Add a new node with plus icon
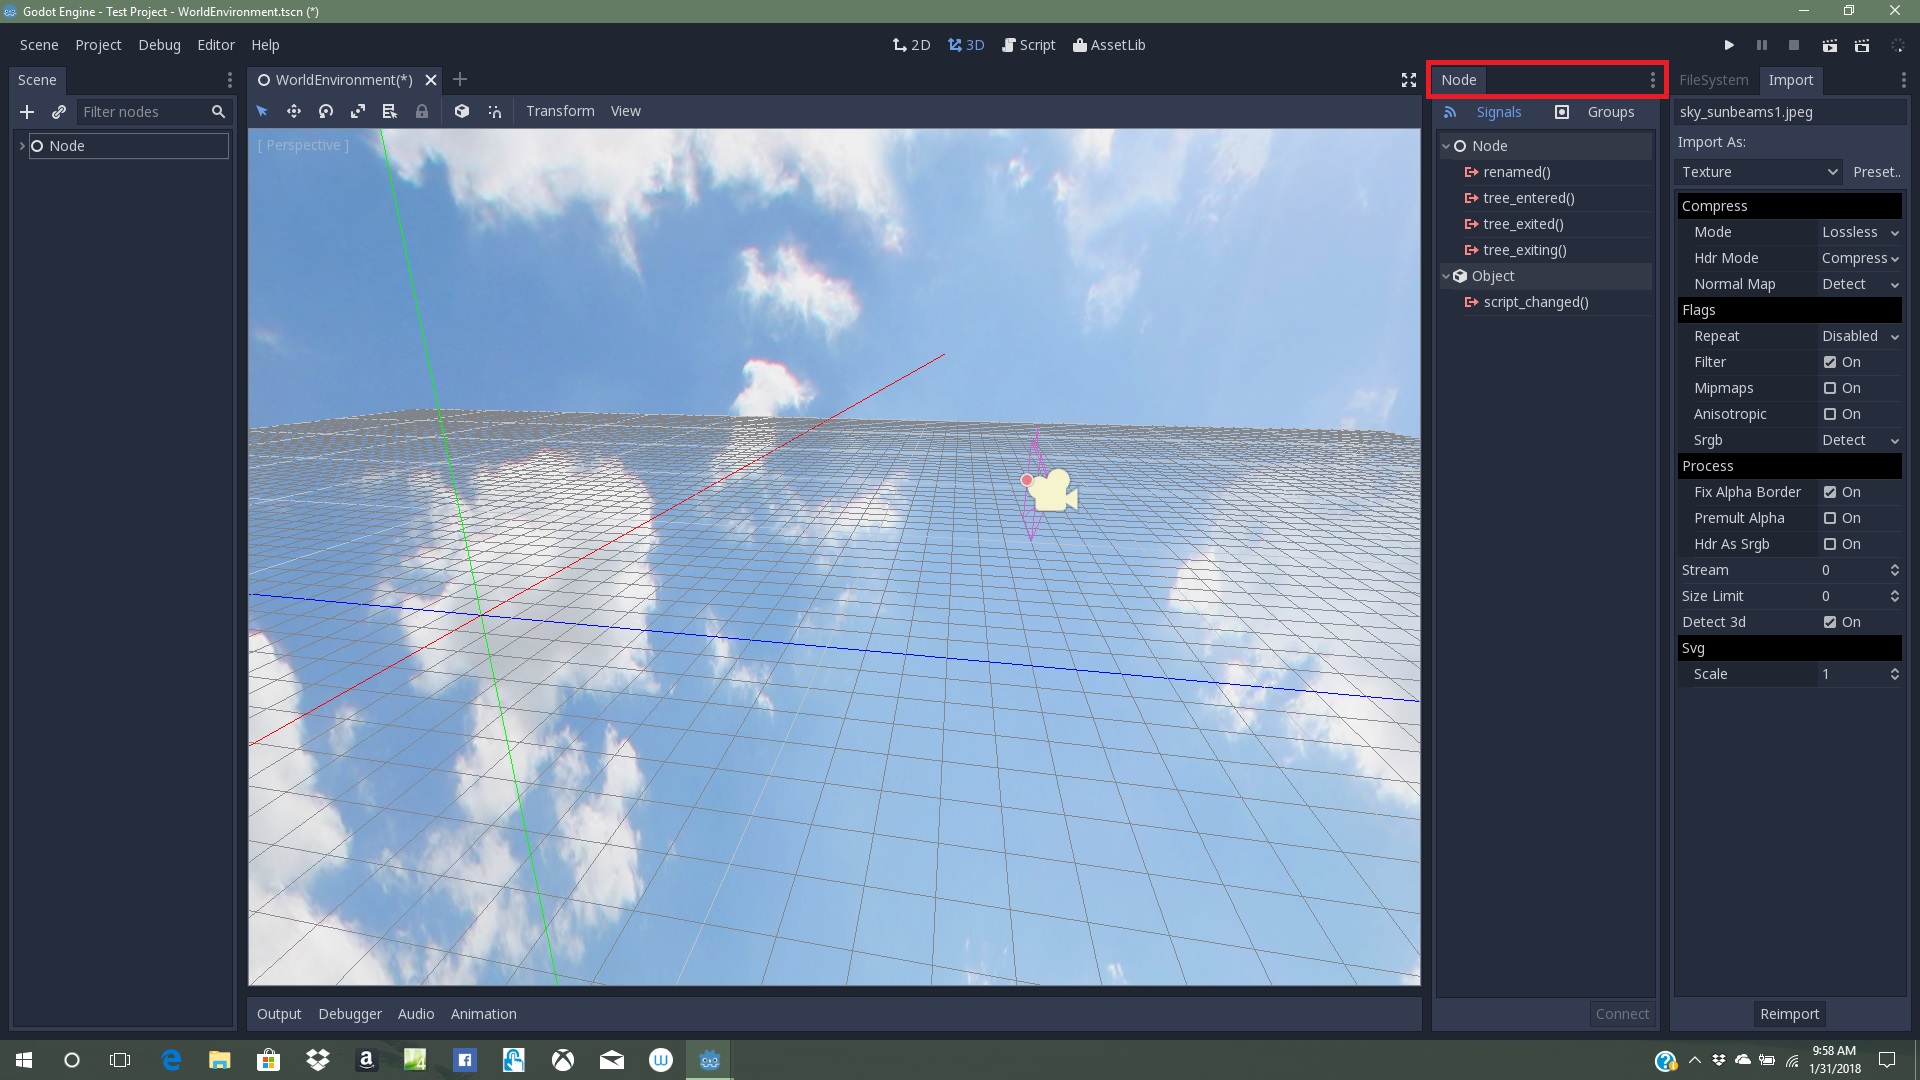 [27, 112]
